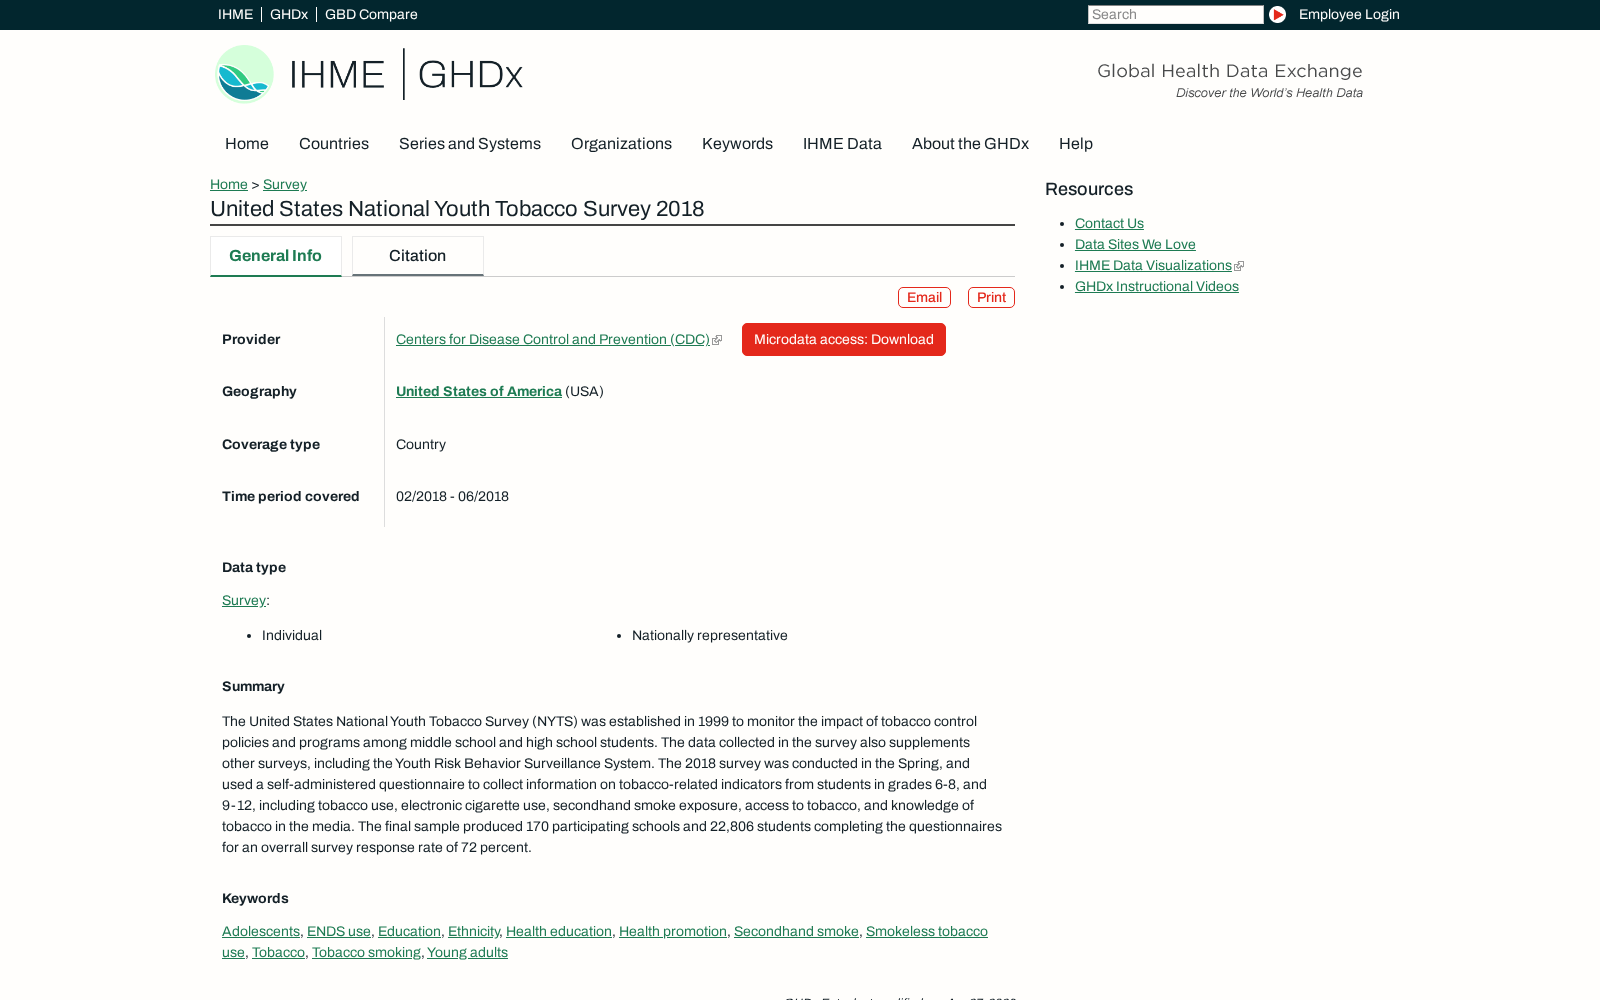Click the Education keyword
The image size is (1600, 1000).
coord(409,931)
